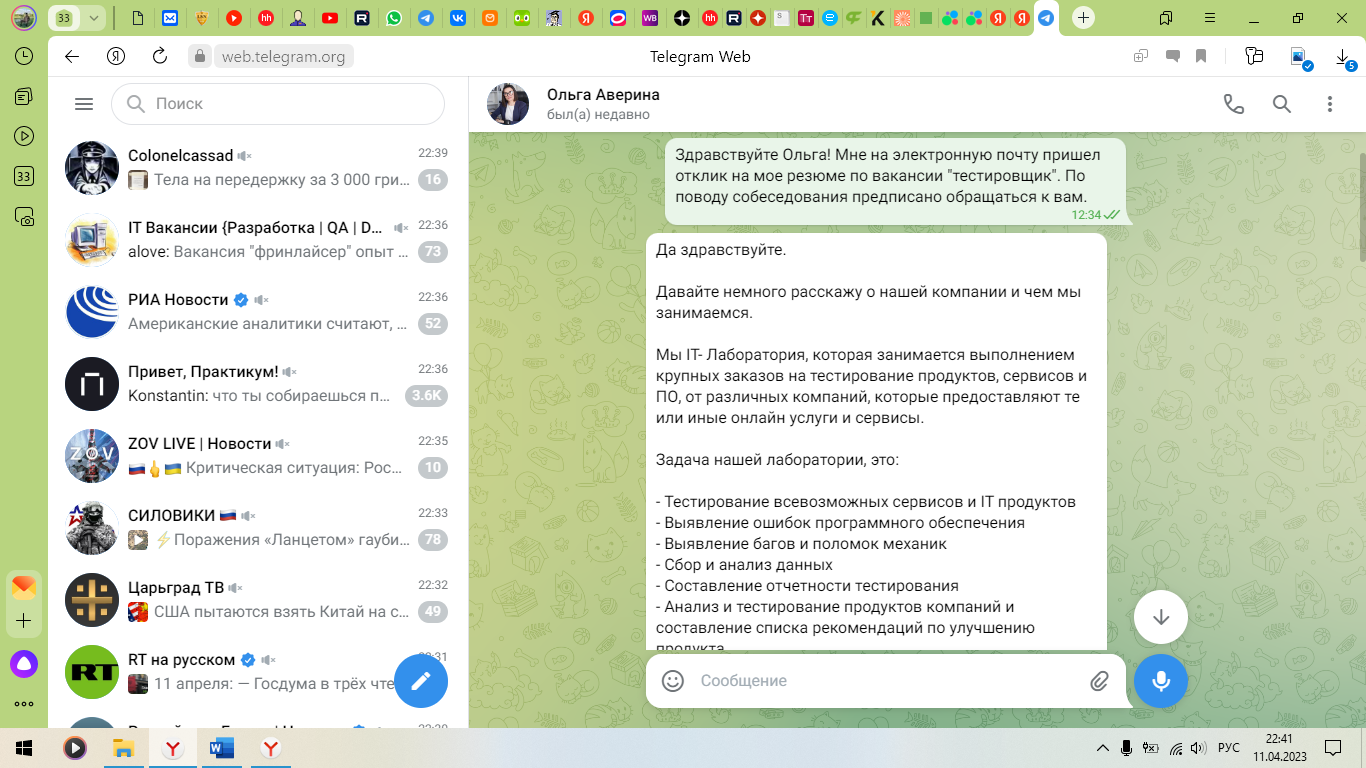Call Ольга Аверина using the phone icon

tap(1233, 103)
